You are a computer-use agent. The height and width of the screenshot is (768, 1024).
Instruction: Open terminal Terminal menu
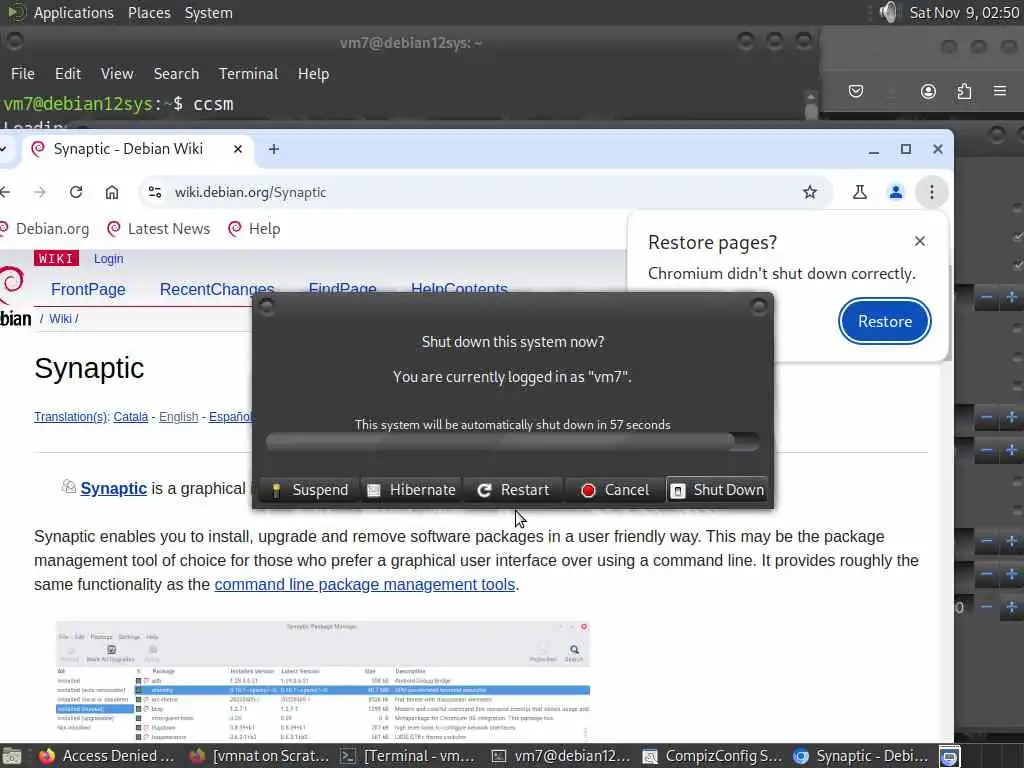click(248, 74)
